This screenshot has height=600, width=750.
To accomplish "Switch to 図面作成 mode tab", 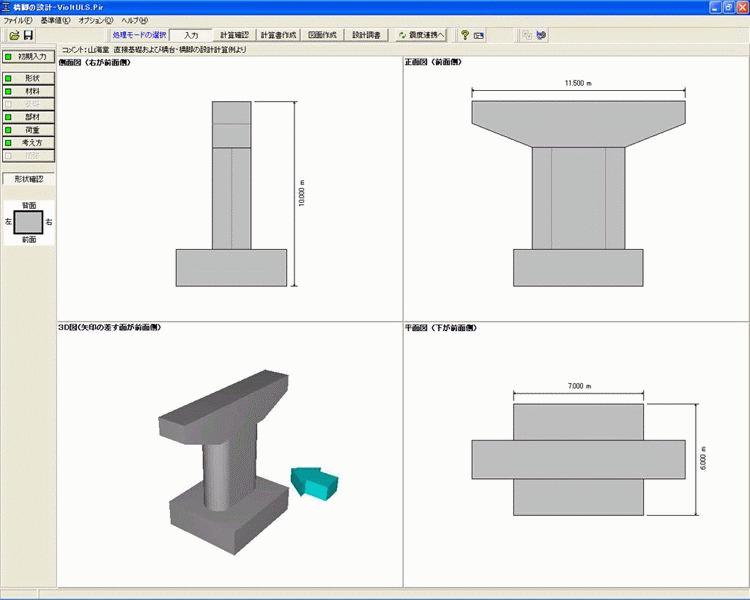I will coord(323,35).
